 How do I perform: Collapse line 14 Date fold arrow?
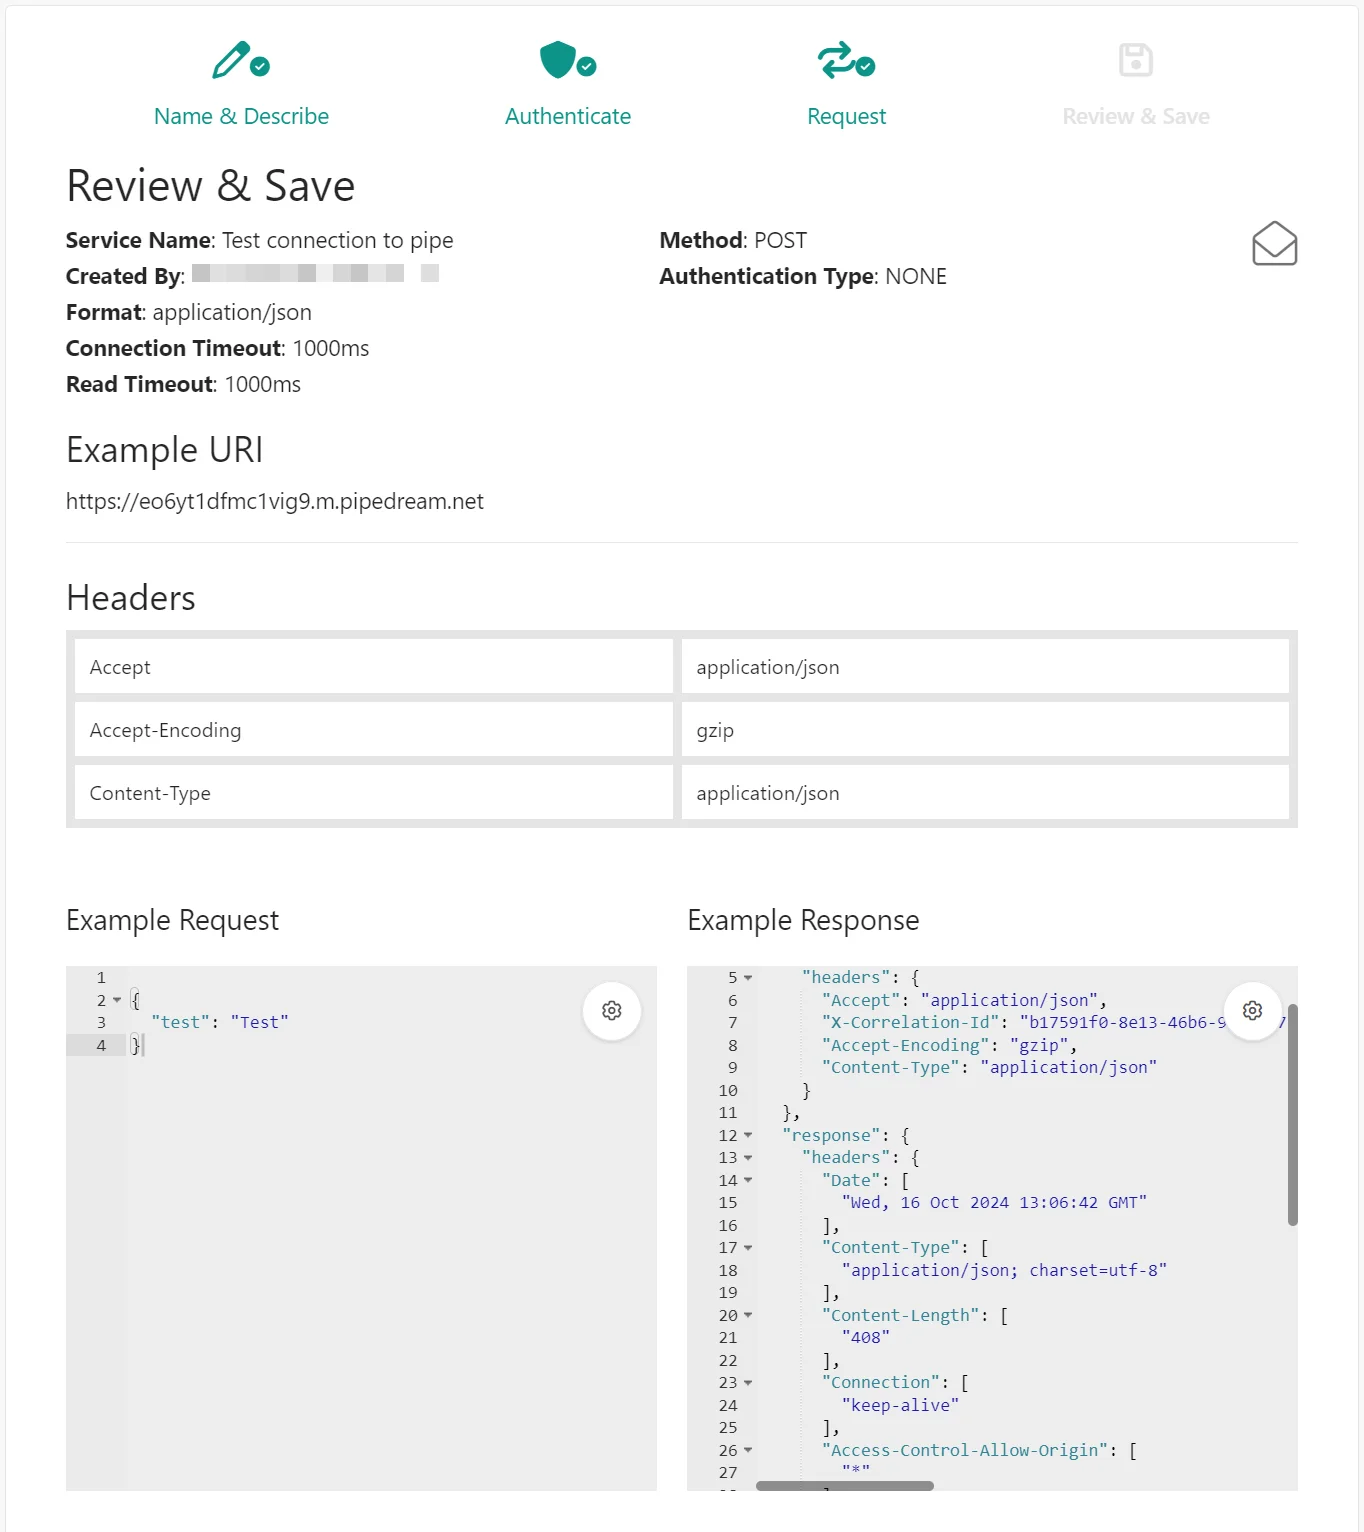(748, 1180)
